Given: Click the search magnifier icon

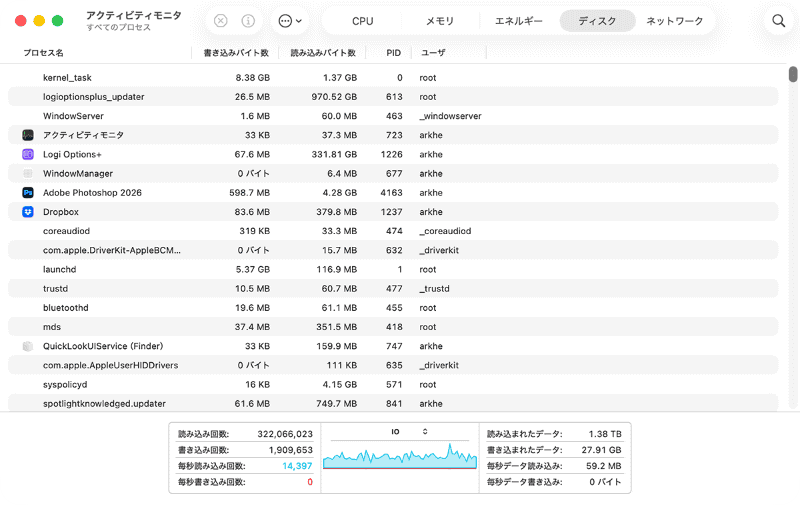Looking at the screenshot, I should tap(779, 21).
